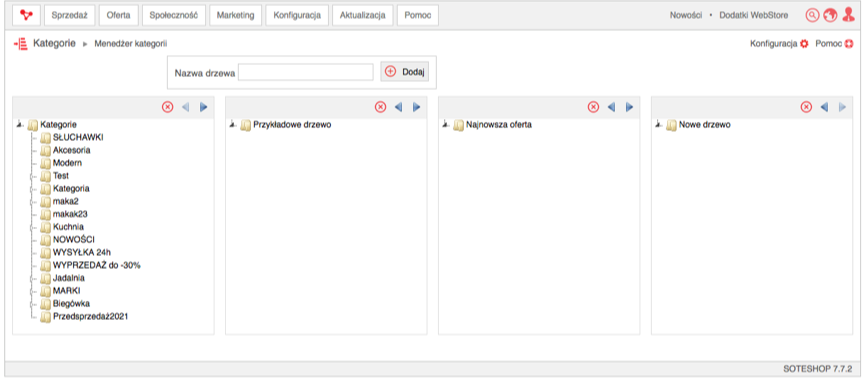Delete the Nowe drzewo tree with red X
Image resolution: width=864 pixels, height=380 pixels.
pyautogui.click(x=806, y=107)
